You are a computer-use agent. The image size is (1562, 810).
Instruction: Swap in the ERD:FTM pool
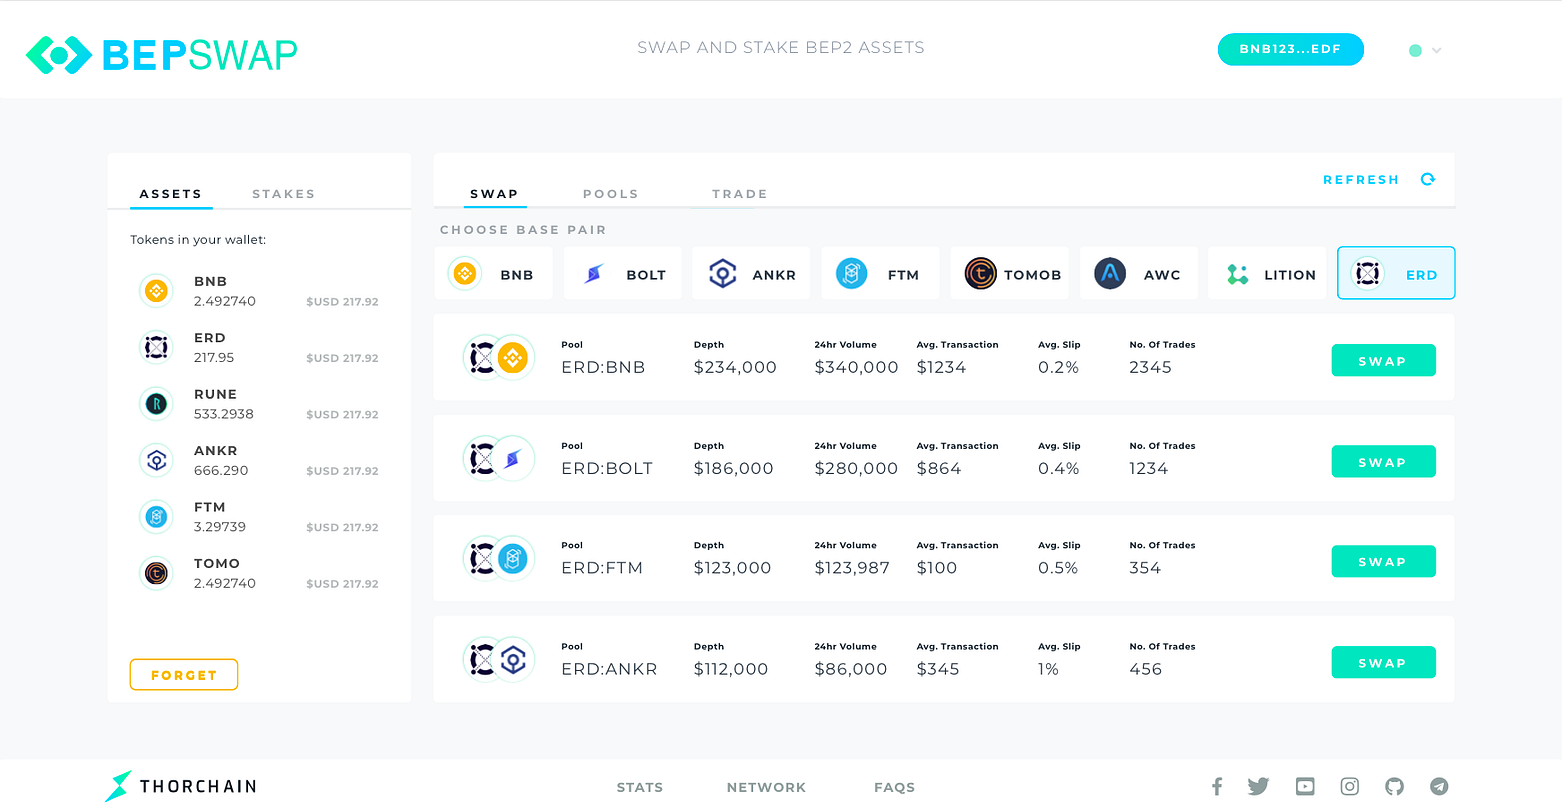[x=1383, y=561]
